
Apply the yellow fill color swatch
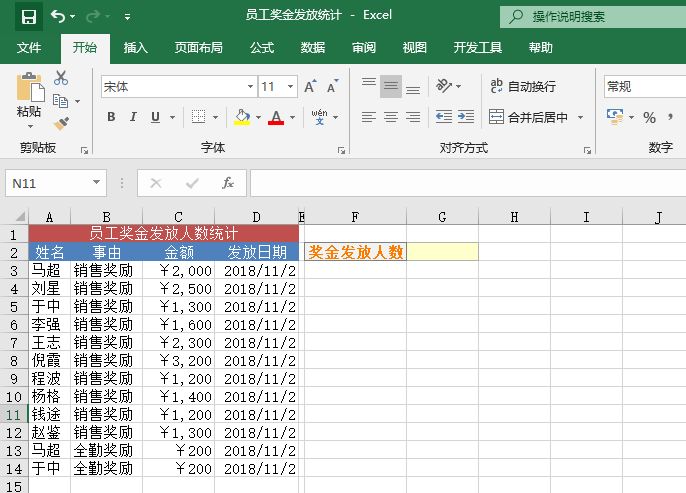[241, 117]
